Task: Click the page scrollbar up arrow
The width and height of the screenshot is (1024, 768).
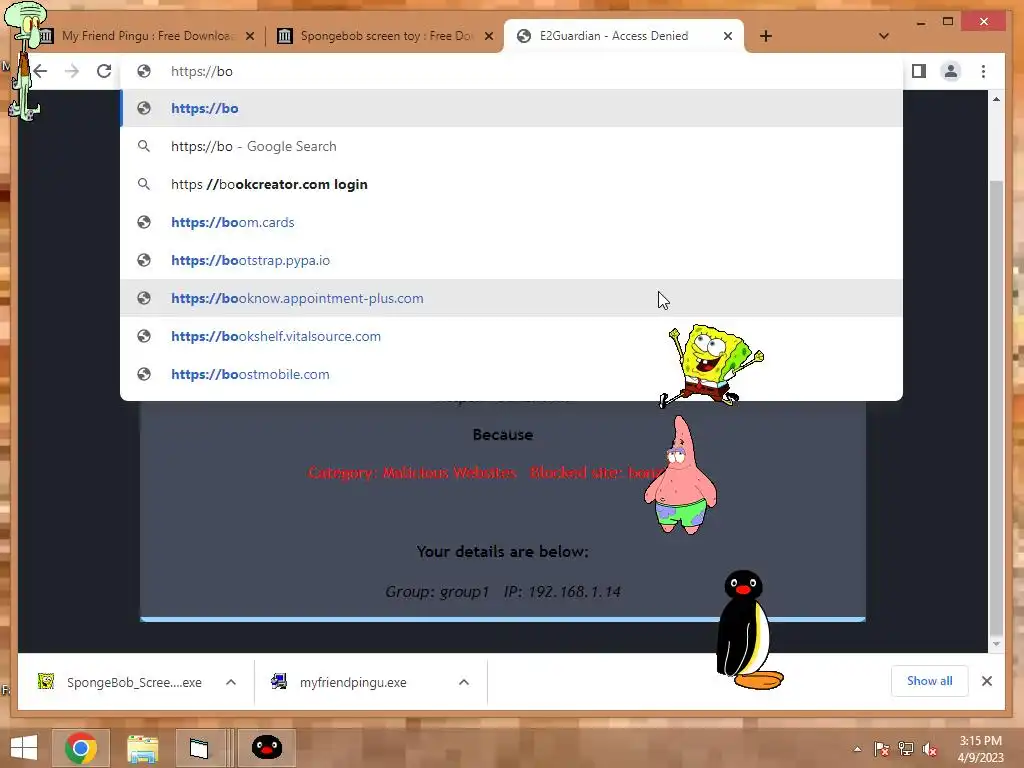Action: (996, 99)
